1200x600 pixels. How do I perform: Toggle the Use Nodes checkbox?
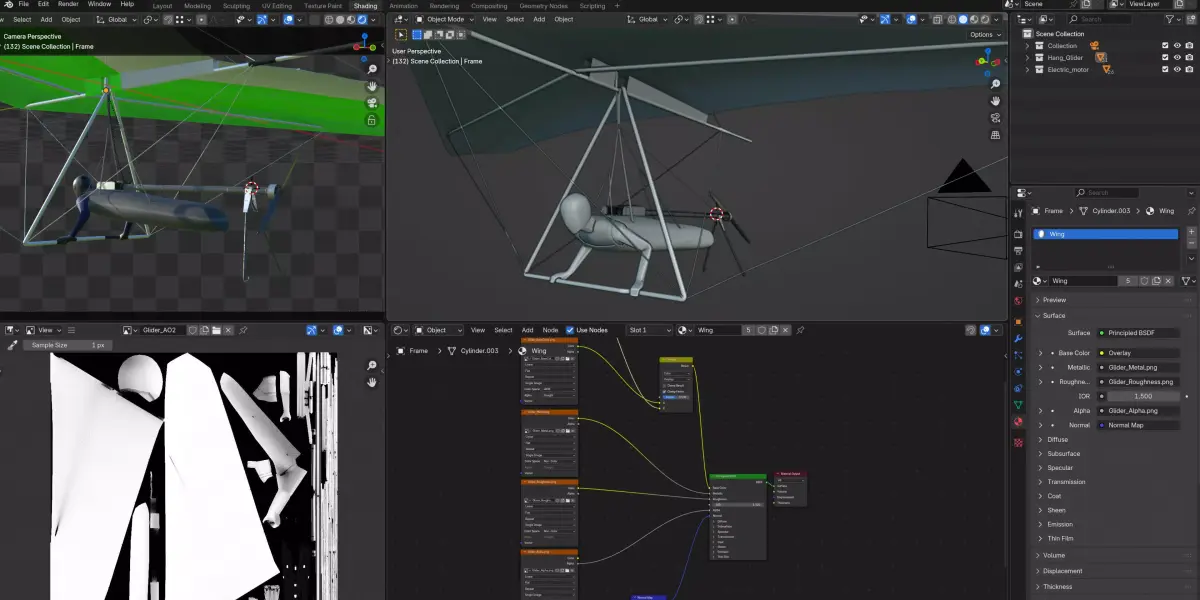(570, 330)
